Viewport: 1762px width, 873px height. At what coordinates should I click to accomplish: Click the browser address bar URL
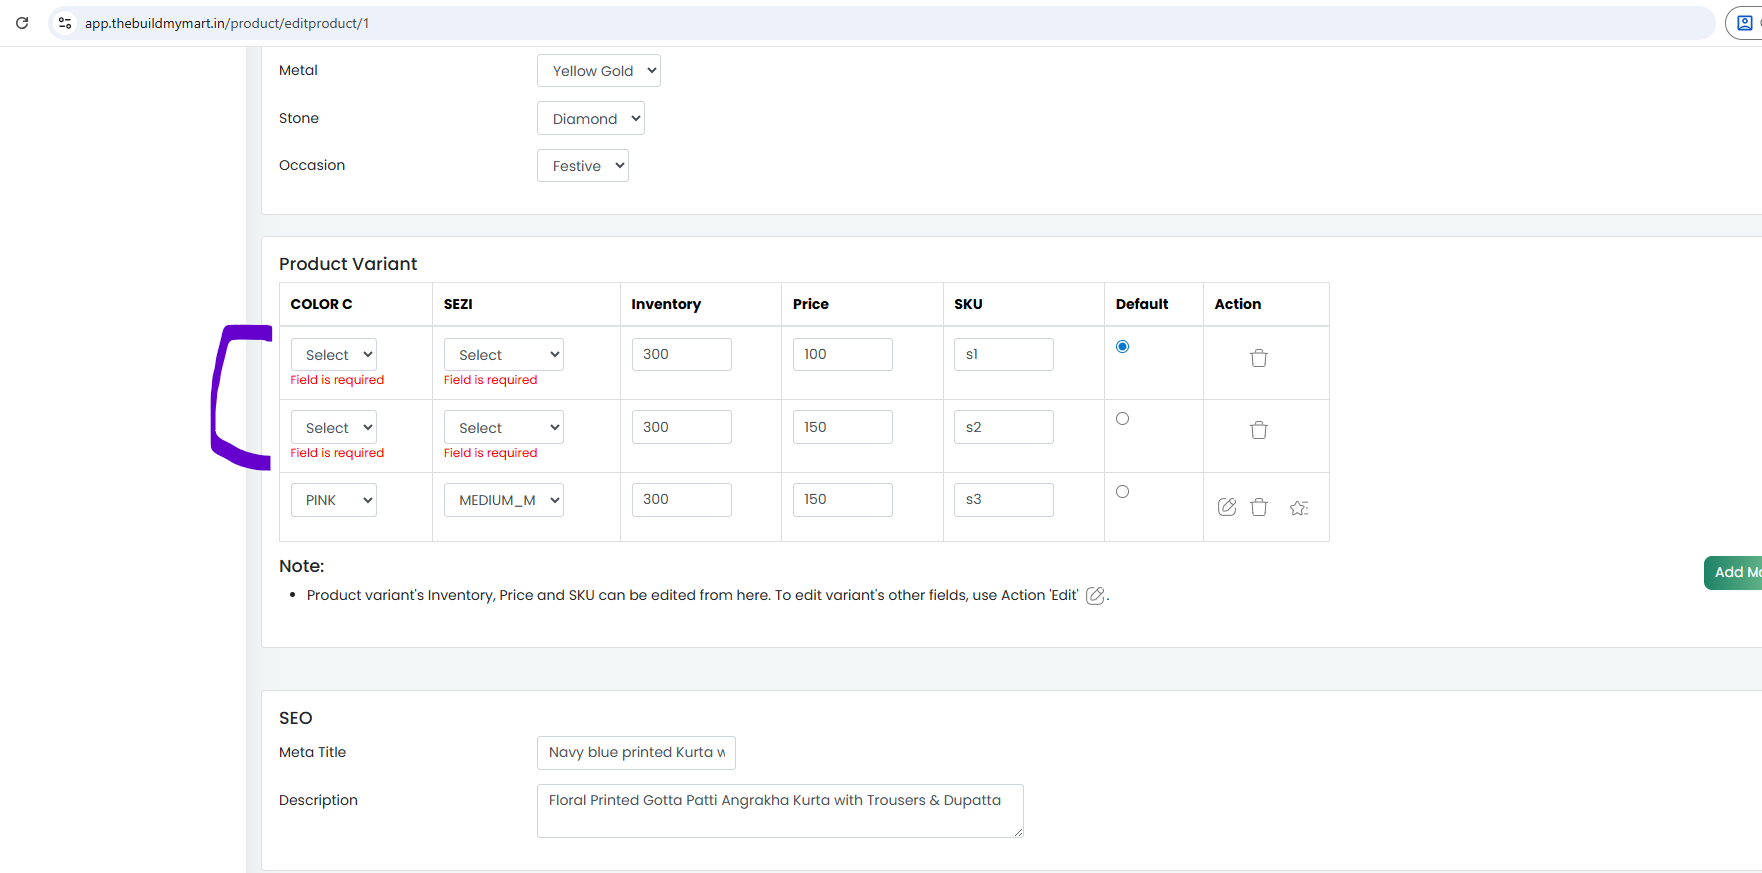(227, 23)
